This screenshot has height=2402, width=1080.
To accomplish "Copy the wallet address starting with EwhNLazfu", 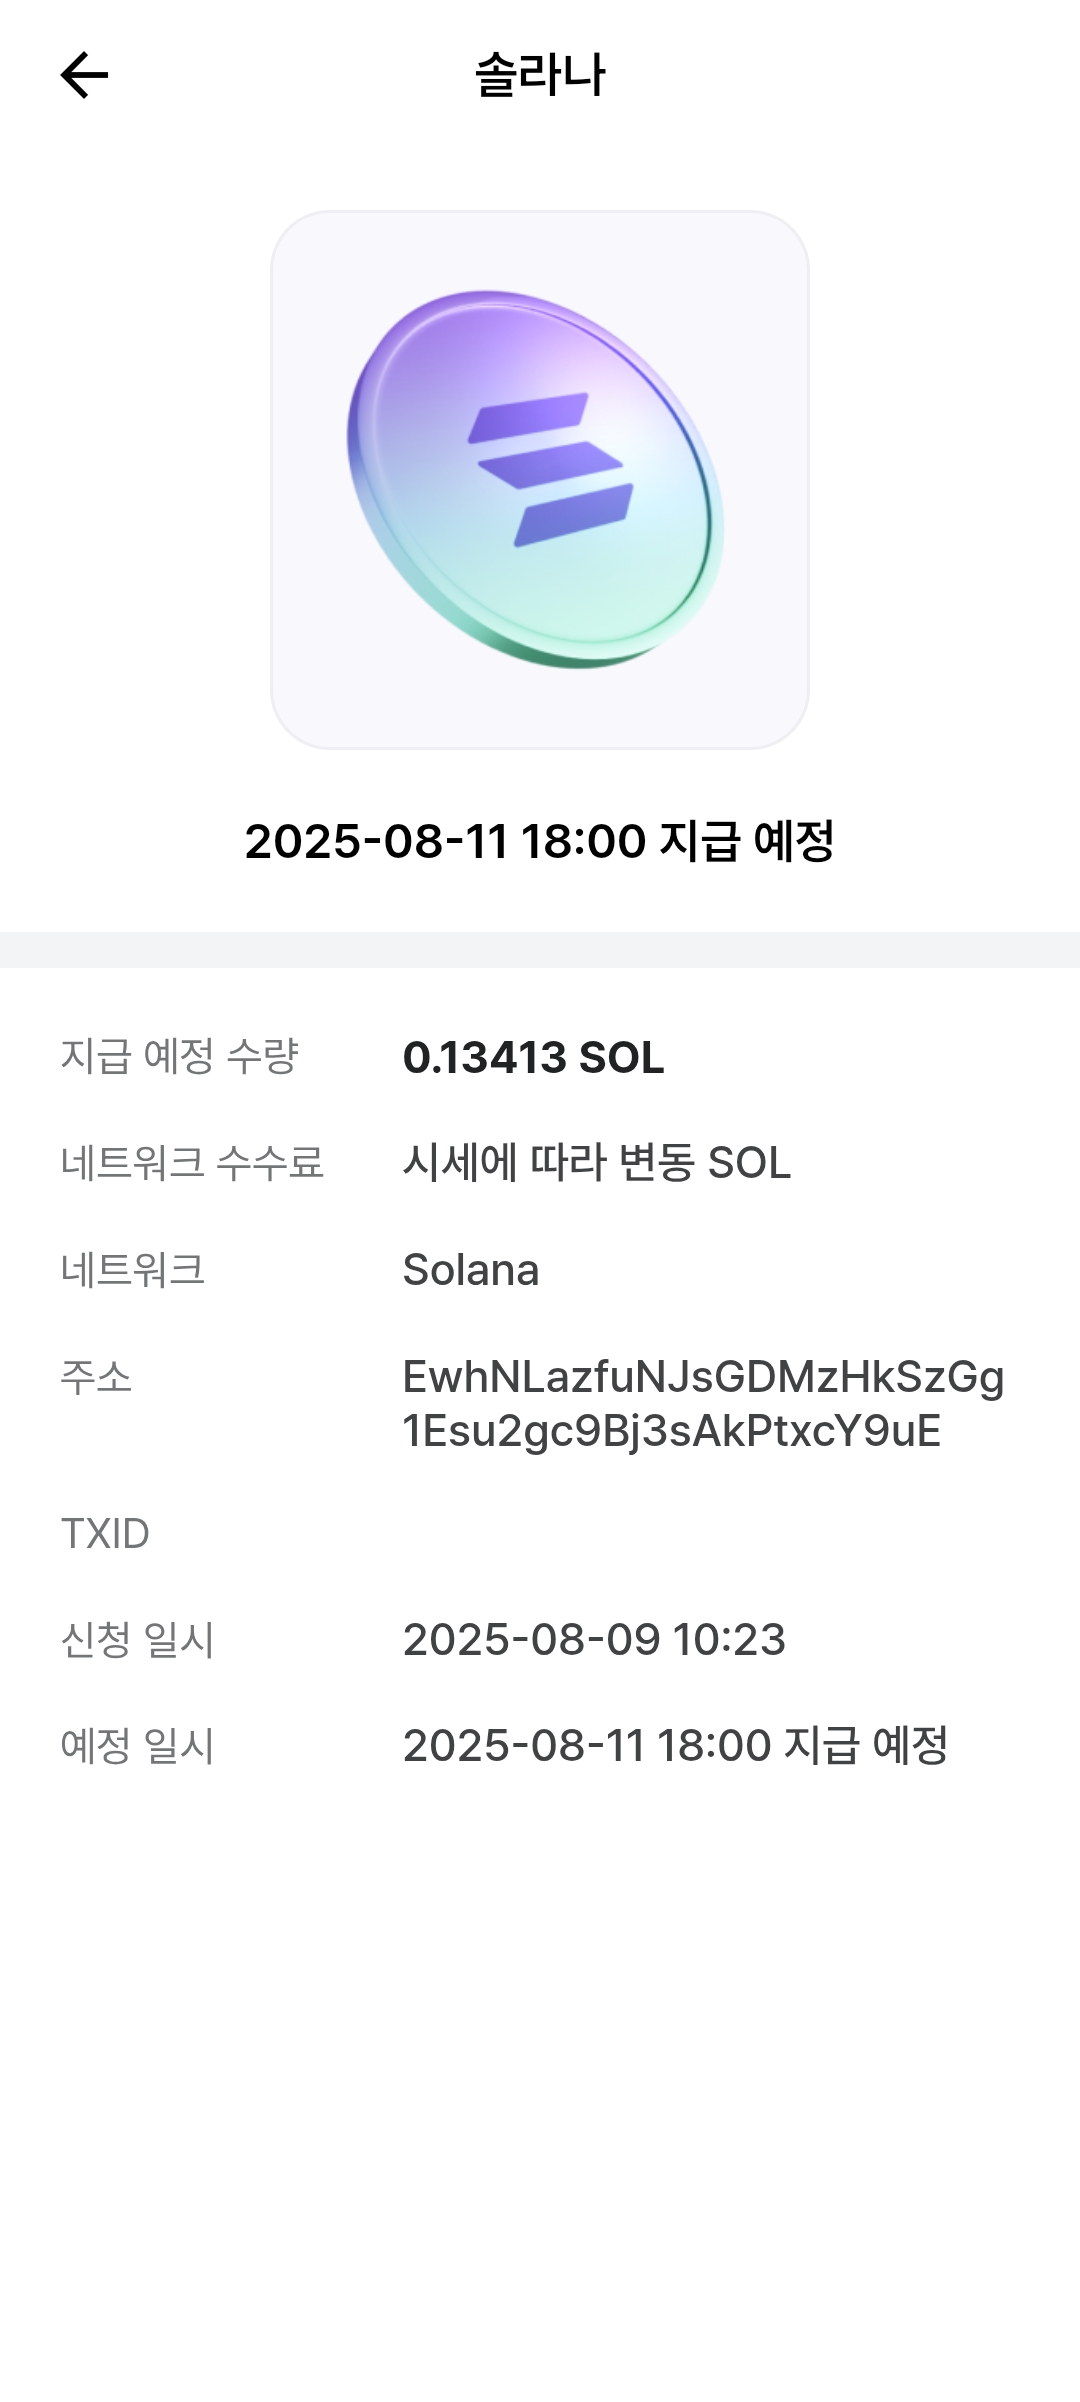I will (703, 1404).
